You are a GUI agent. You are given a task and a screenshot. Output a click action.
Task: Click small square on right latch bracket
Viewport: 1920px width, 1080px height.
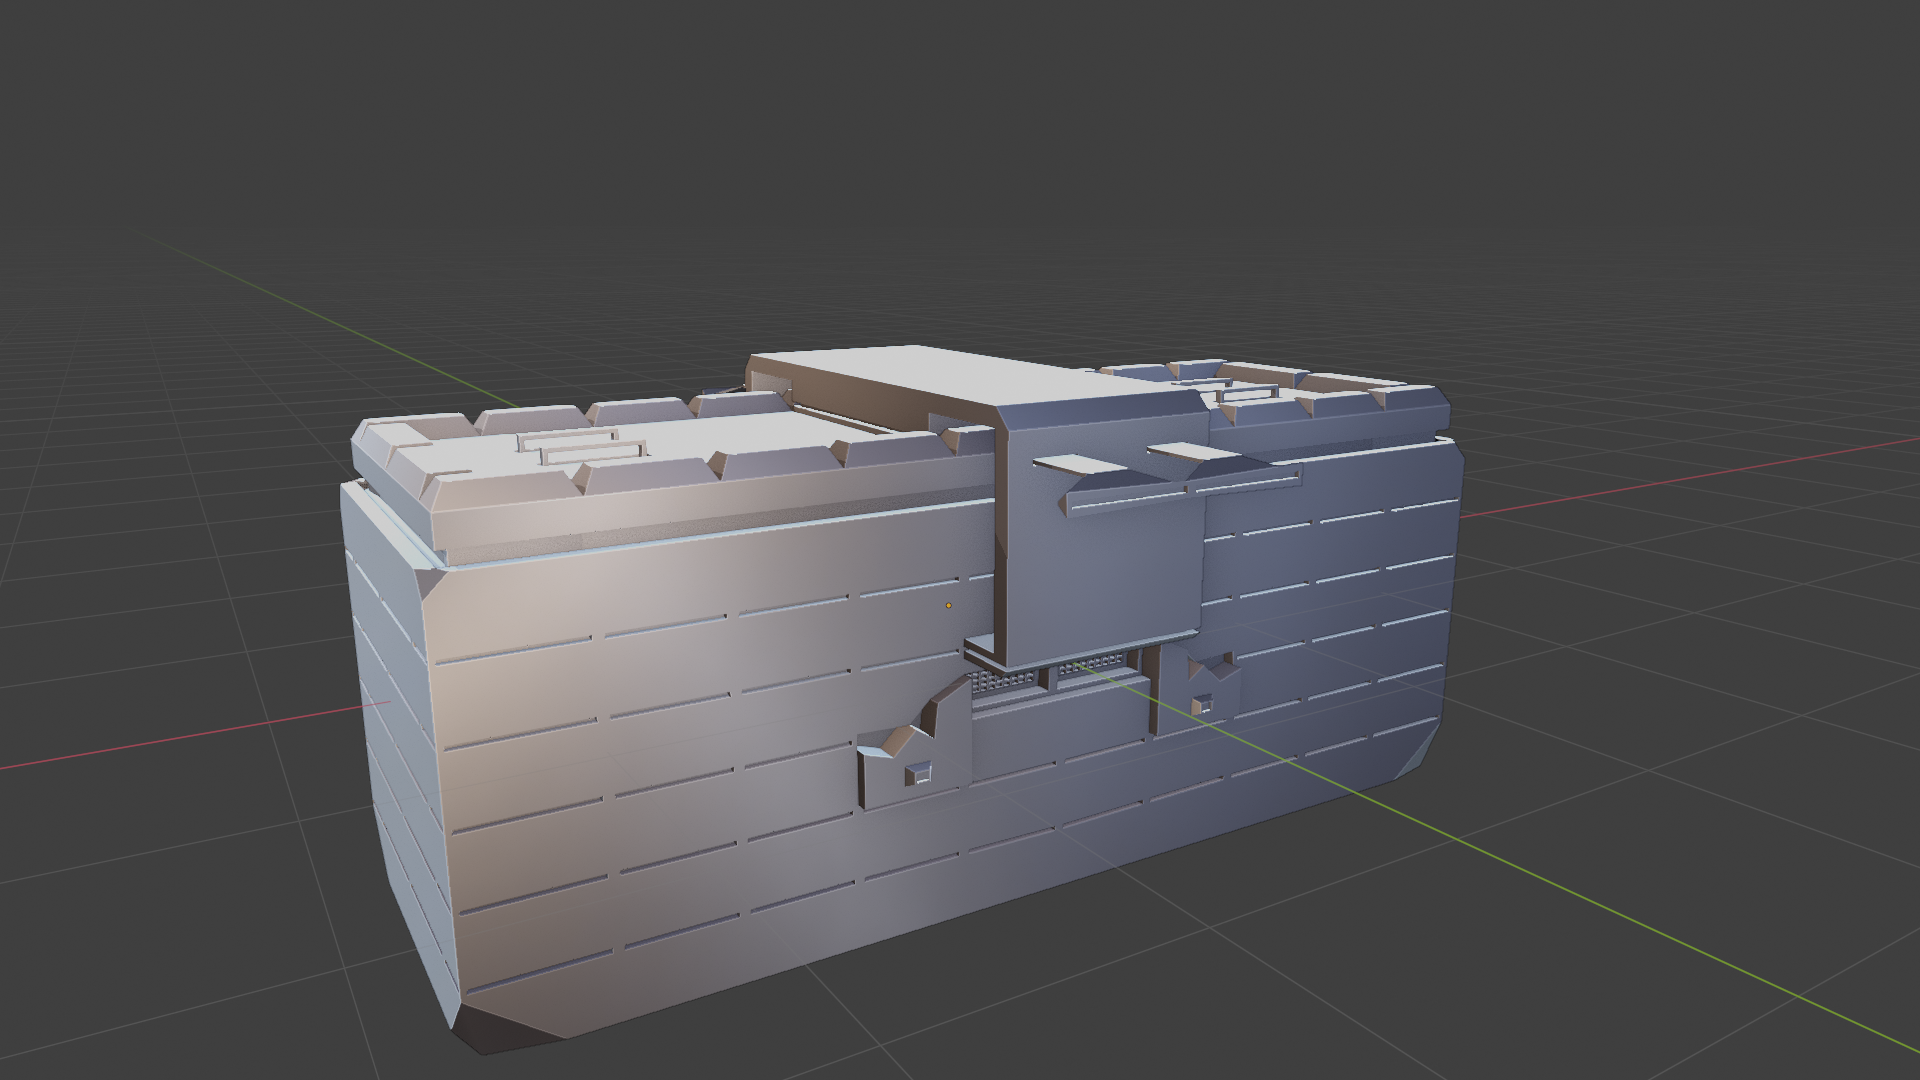coord(1204,705)
